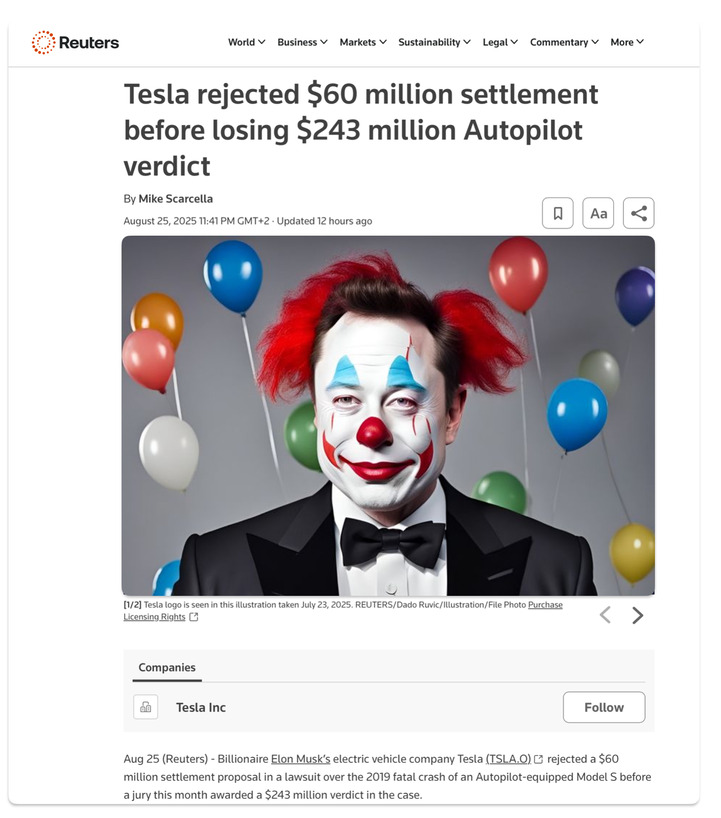Image resolution: width=721 pixels, height=818 pixels.
Task: Open the text size settings via Aa icon
Action: 598,213
